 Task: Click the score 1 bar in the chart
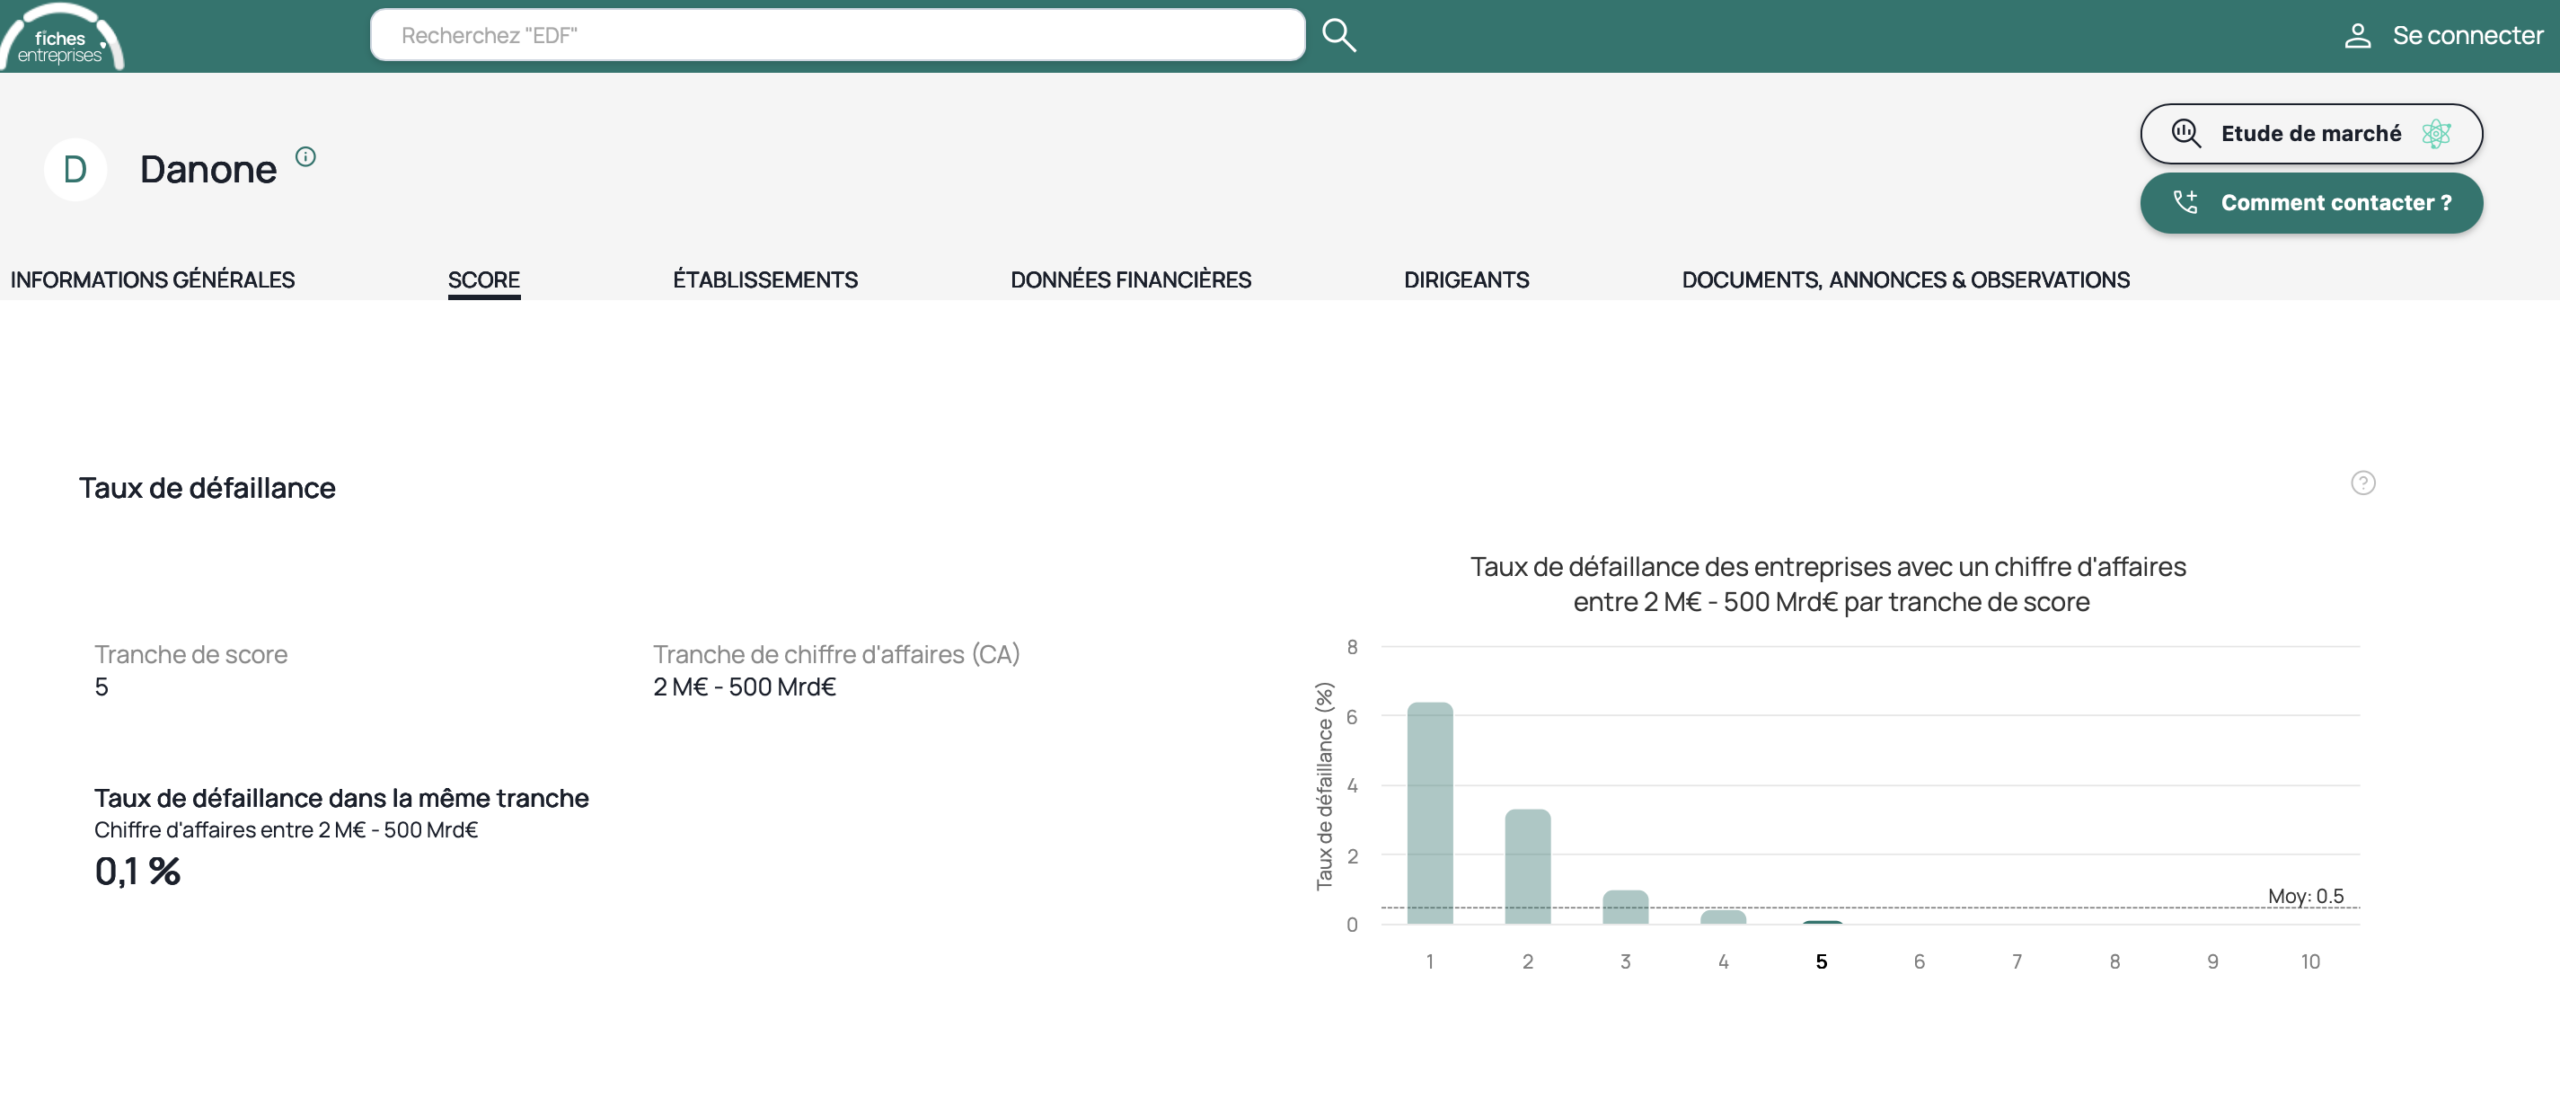point(1429,812)
